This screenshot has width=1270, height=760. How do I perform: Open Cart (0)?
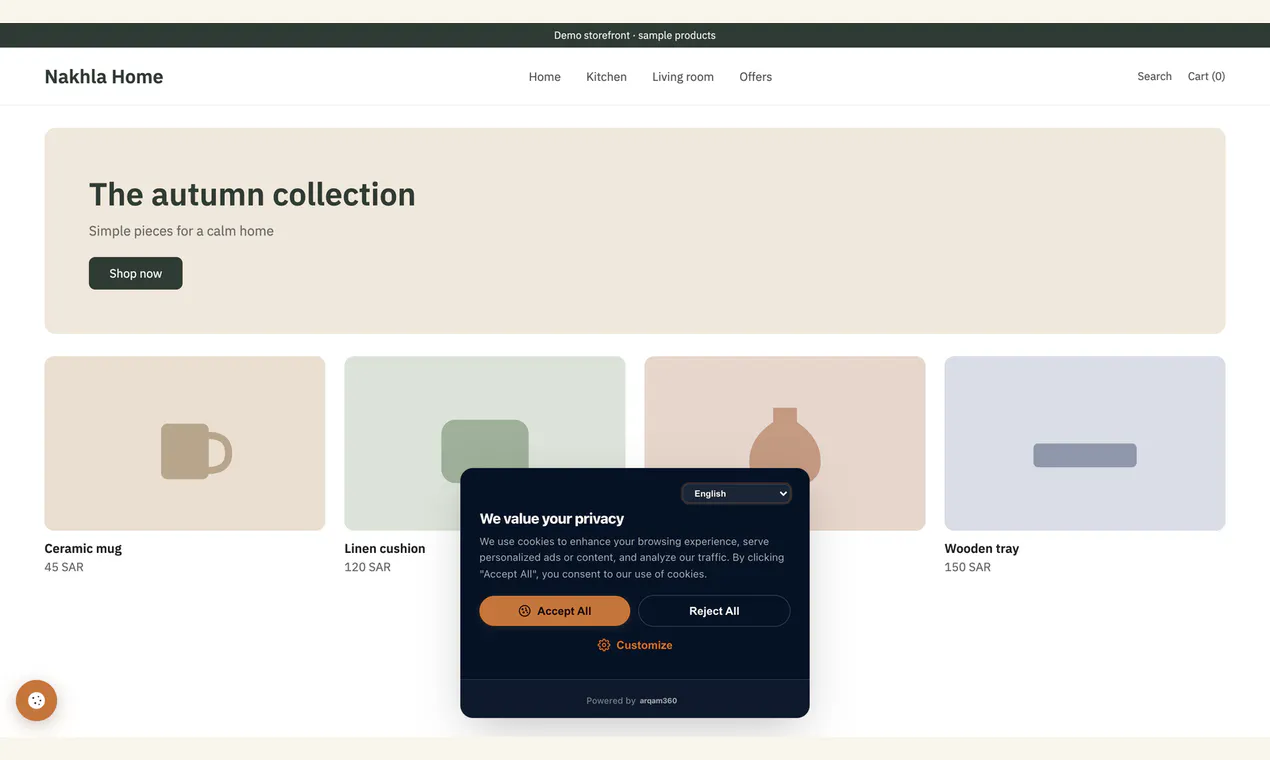(x=1206, y=76)
